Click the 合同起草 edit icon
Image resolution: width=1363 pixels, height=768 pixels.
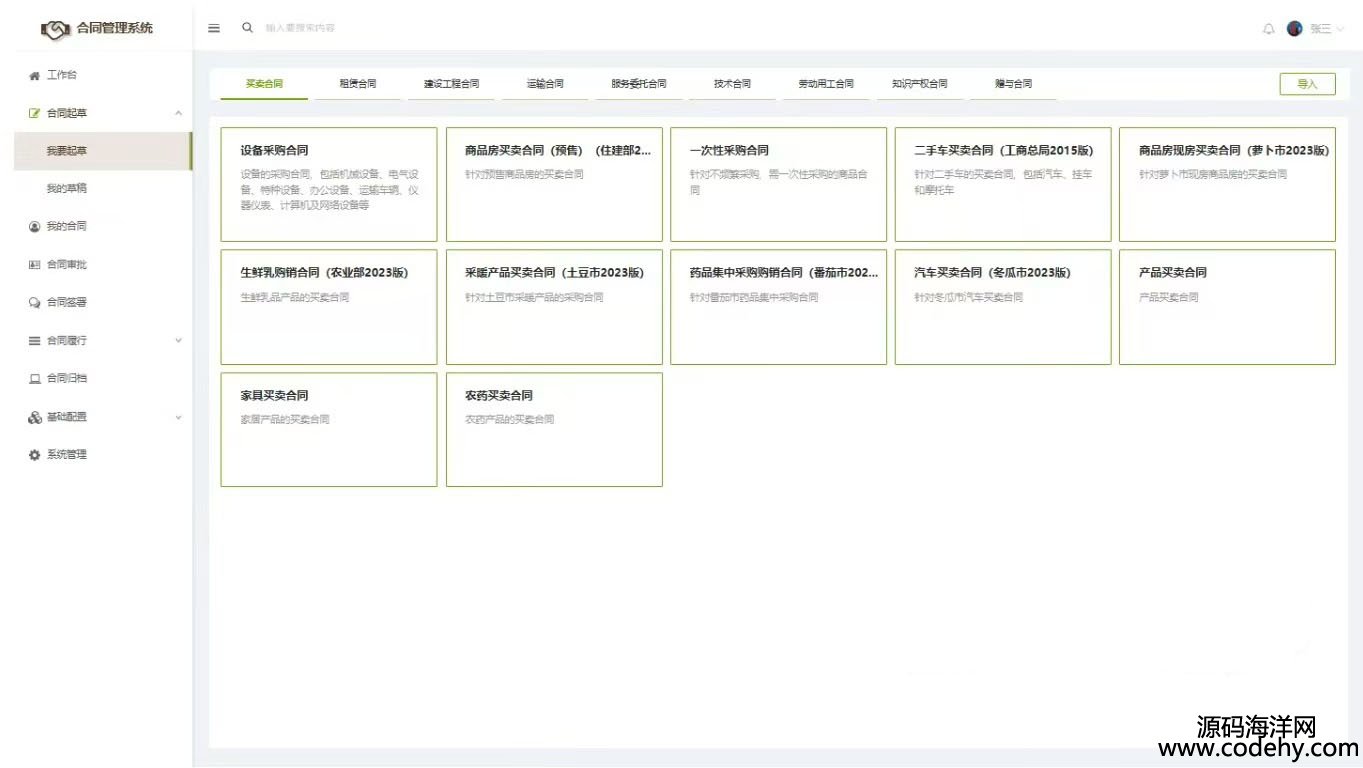coord(35,113)
